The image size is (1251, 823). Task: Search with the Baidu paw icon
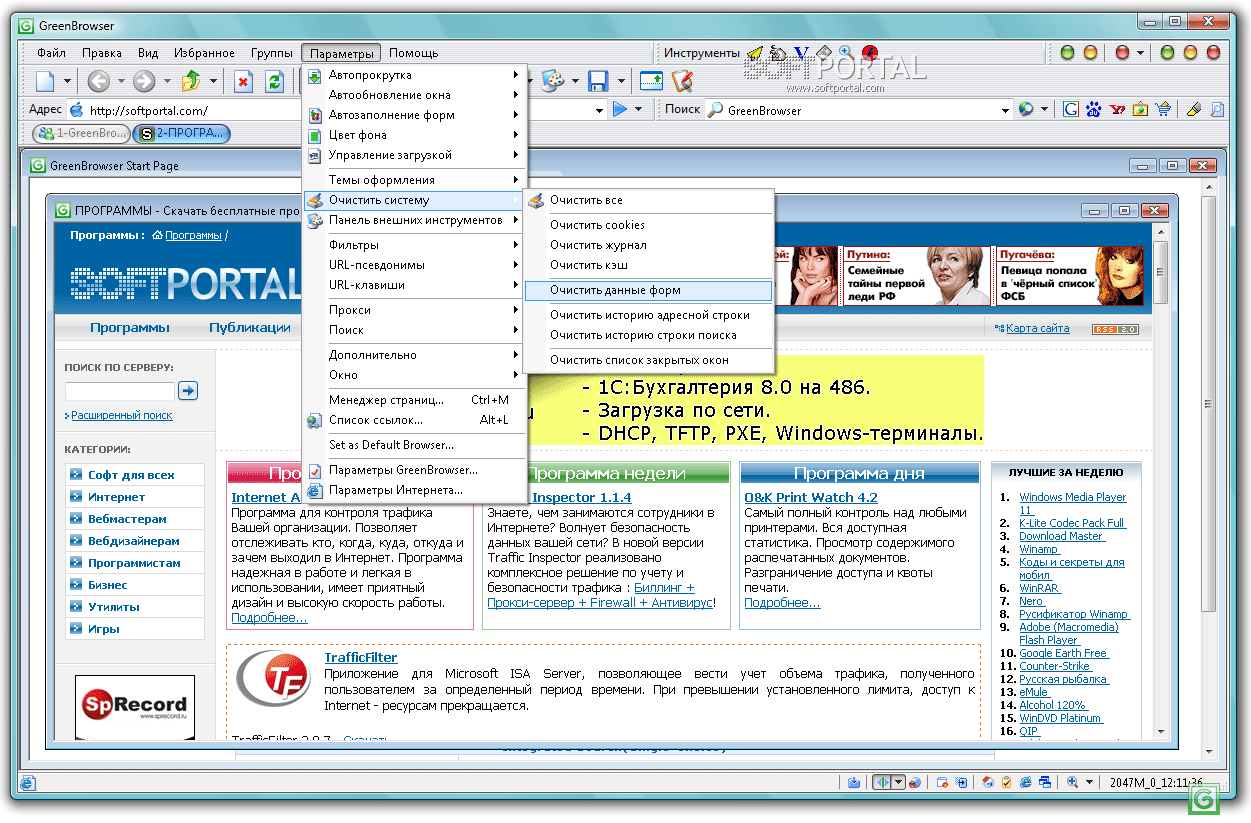pos(1094,109)
